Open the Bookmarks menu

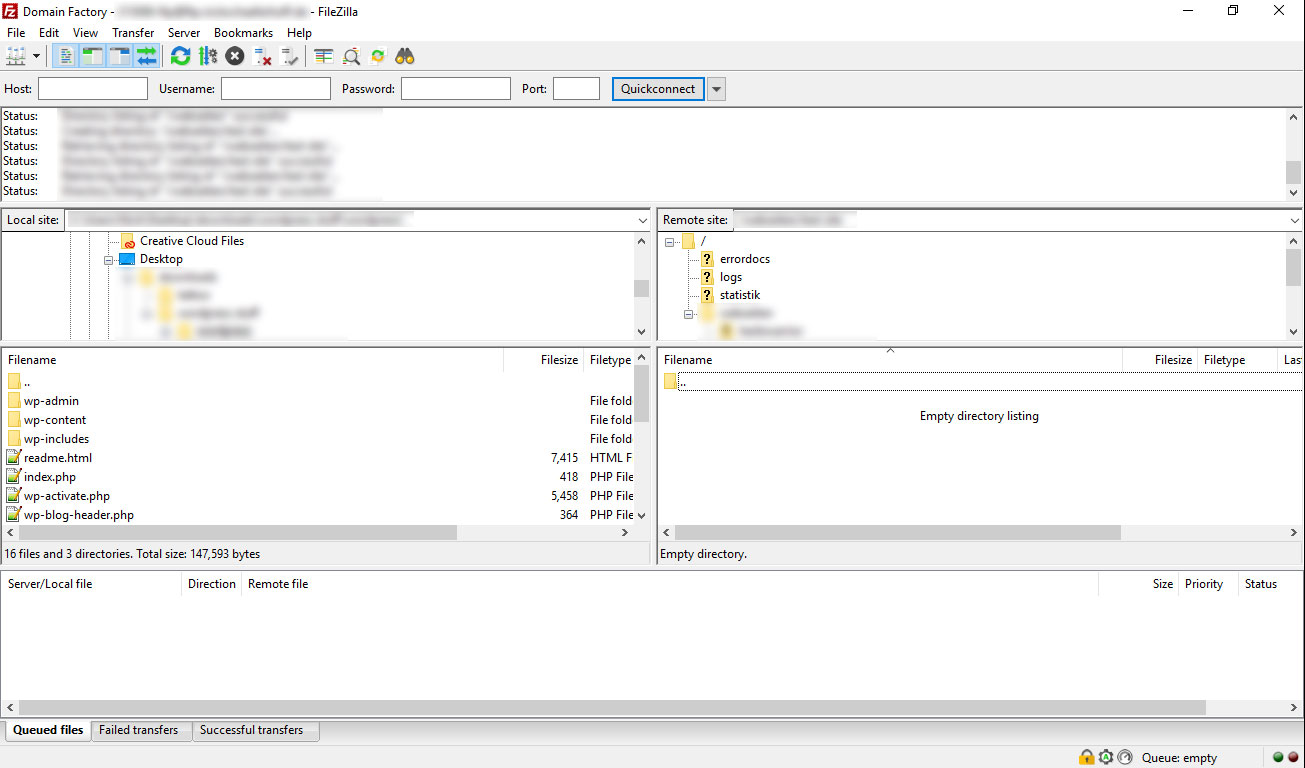(x=243, y=33)
